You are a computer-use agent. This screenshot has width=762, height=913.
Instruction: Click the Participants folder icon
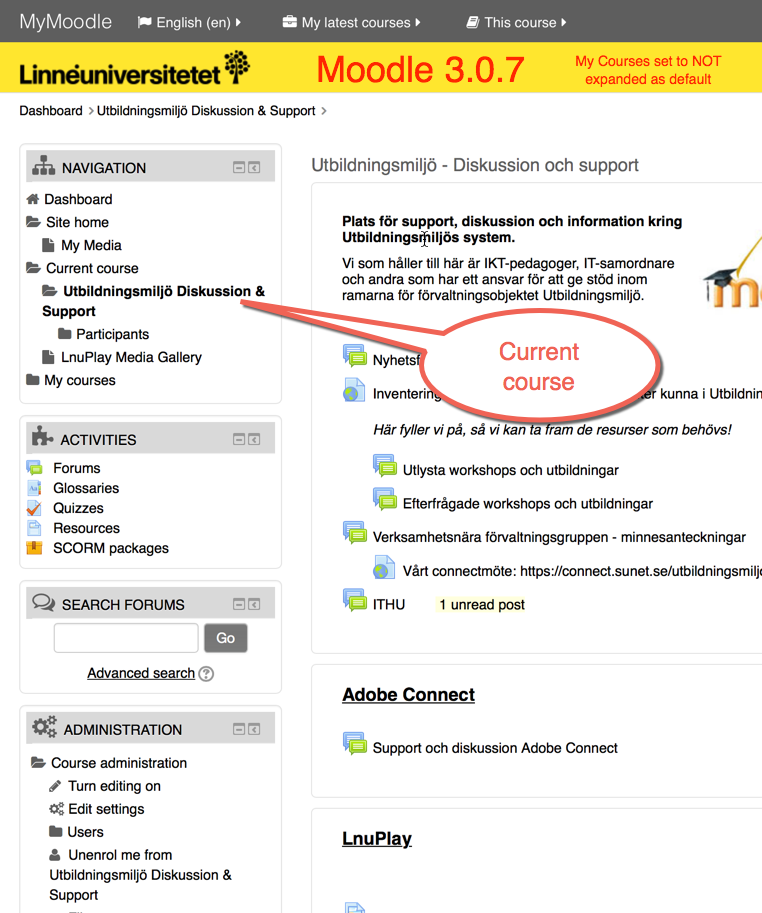pos(65,334)
